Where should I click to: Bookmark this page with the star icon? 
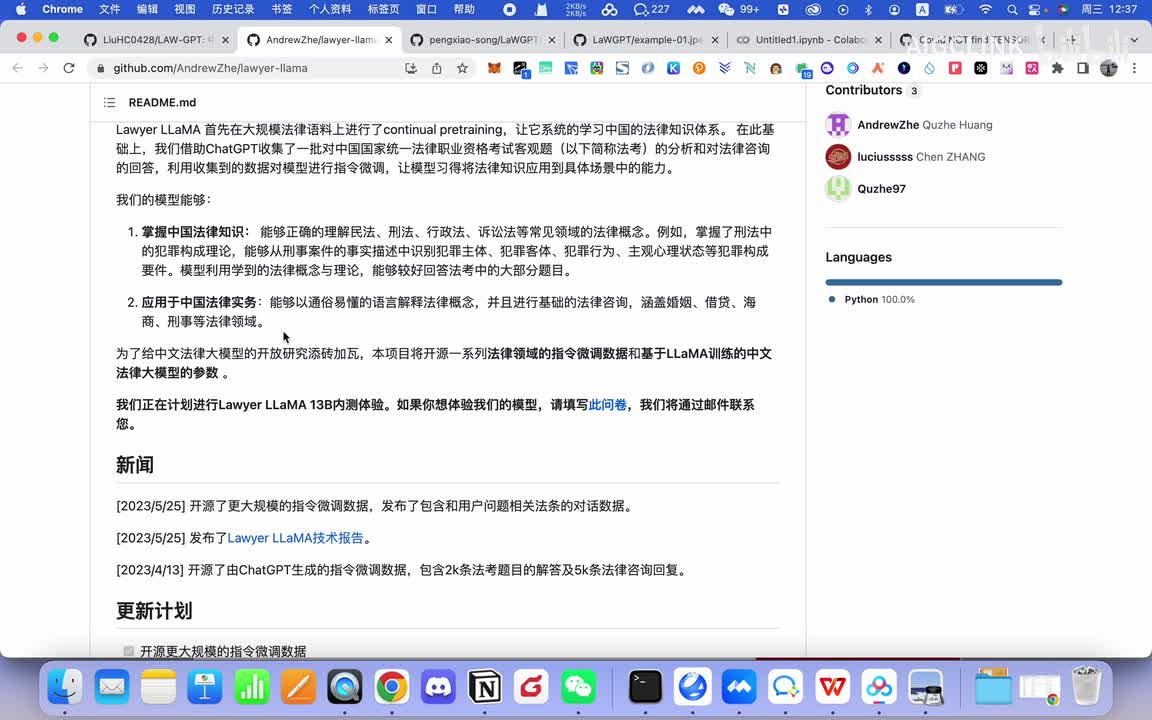pos(462,68)
